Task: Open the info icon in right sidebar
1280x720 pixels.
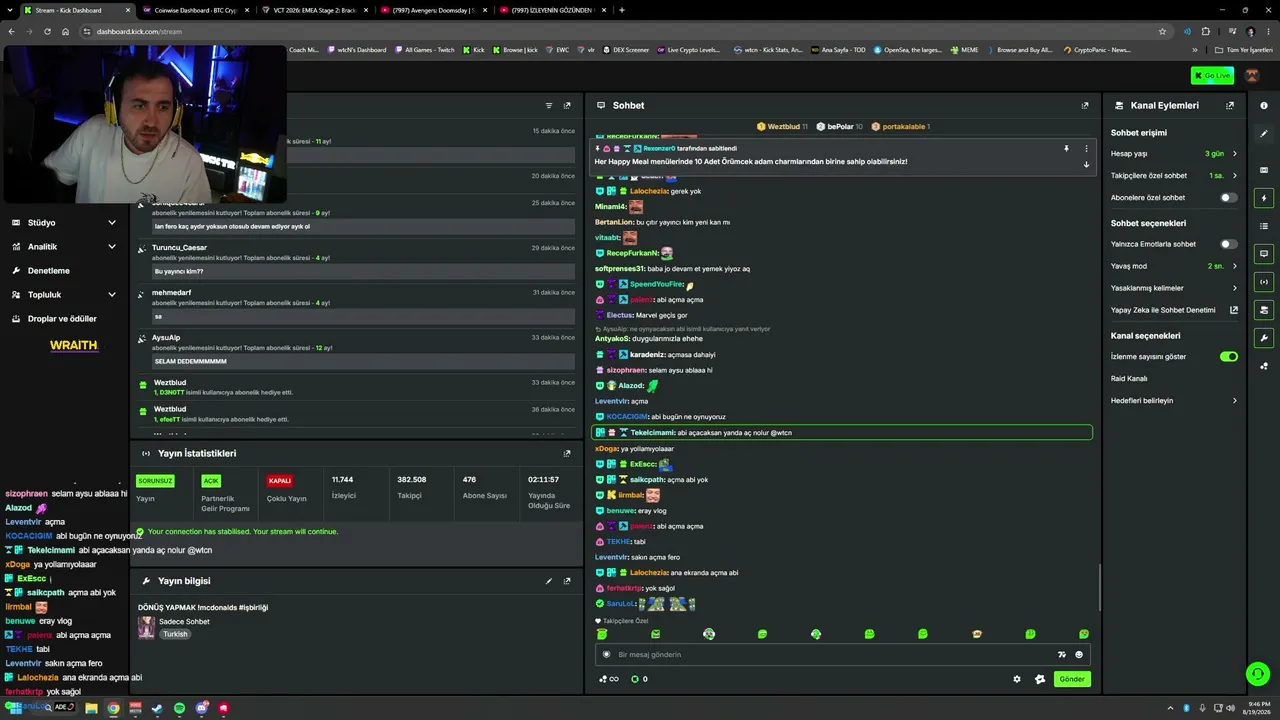Action: [1264, 105]
